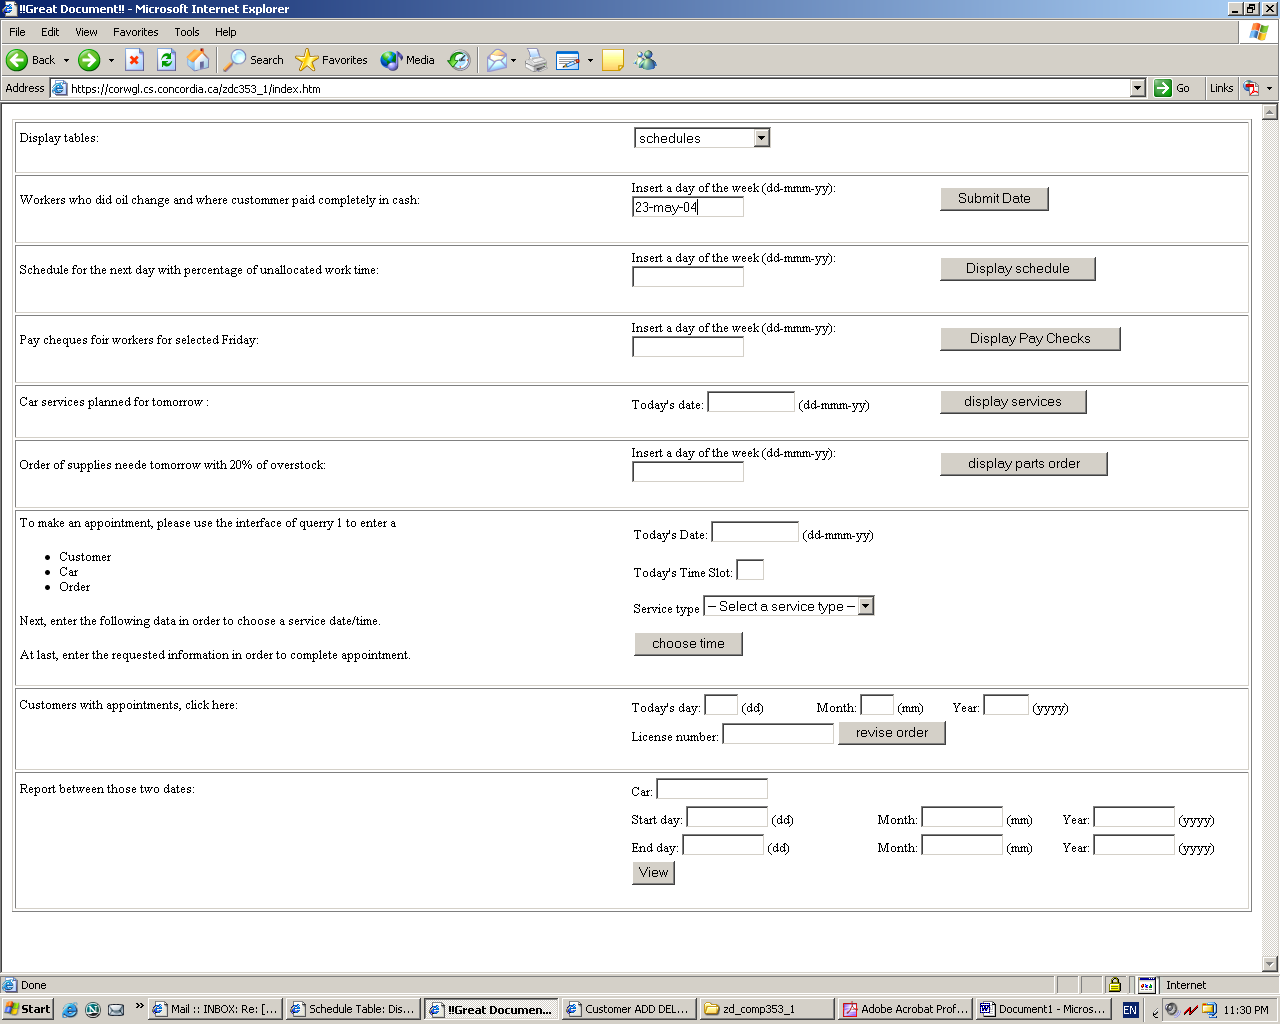Screen dimensions: 1280x1024
Task: Expand the quick launch overflow chevron
Action: tap(139, 1007)
